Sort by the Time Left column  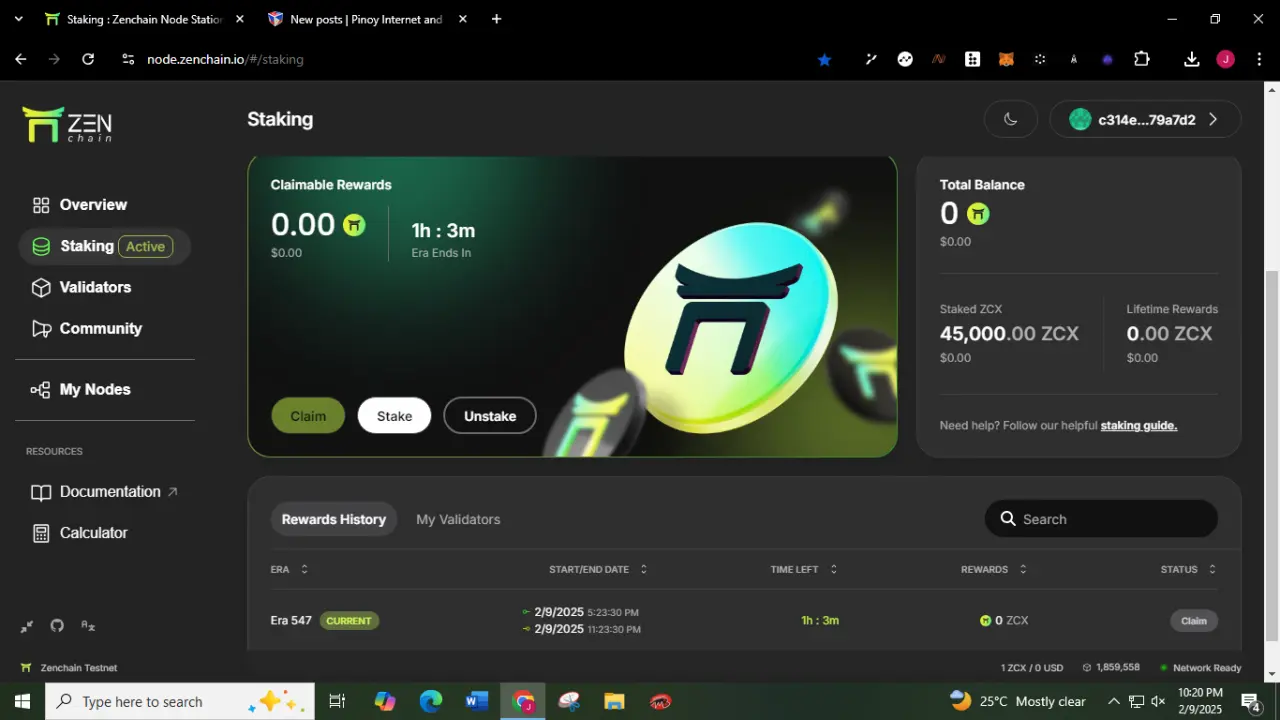click(x=804, y=569)
